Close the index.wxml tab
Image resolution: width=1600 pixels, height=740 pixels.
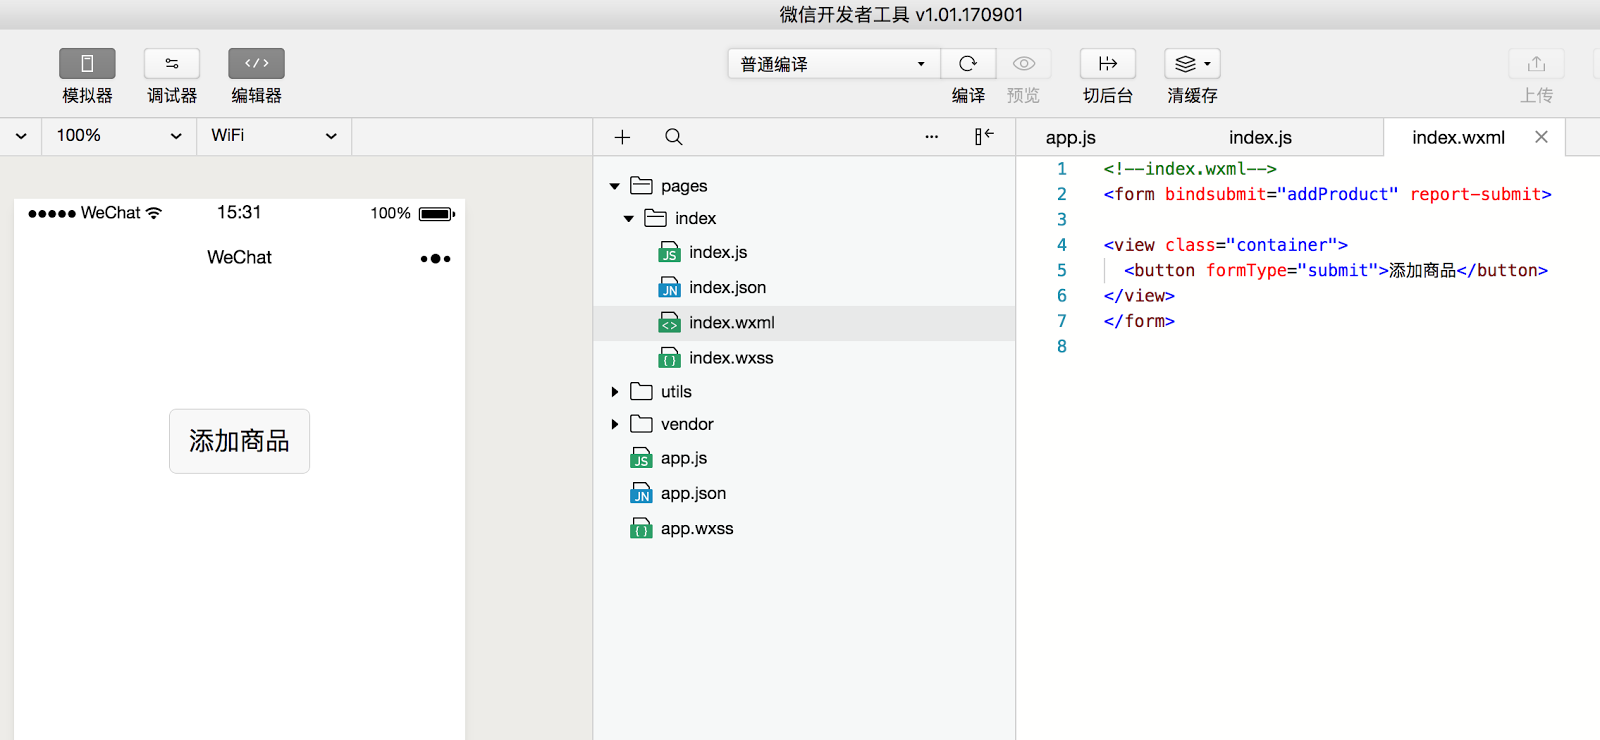tap(1541, 137)
